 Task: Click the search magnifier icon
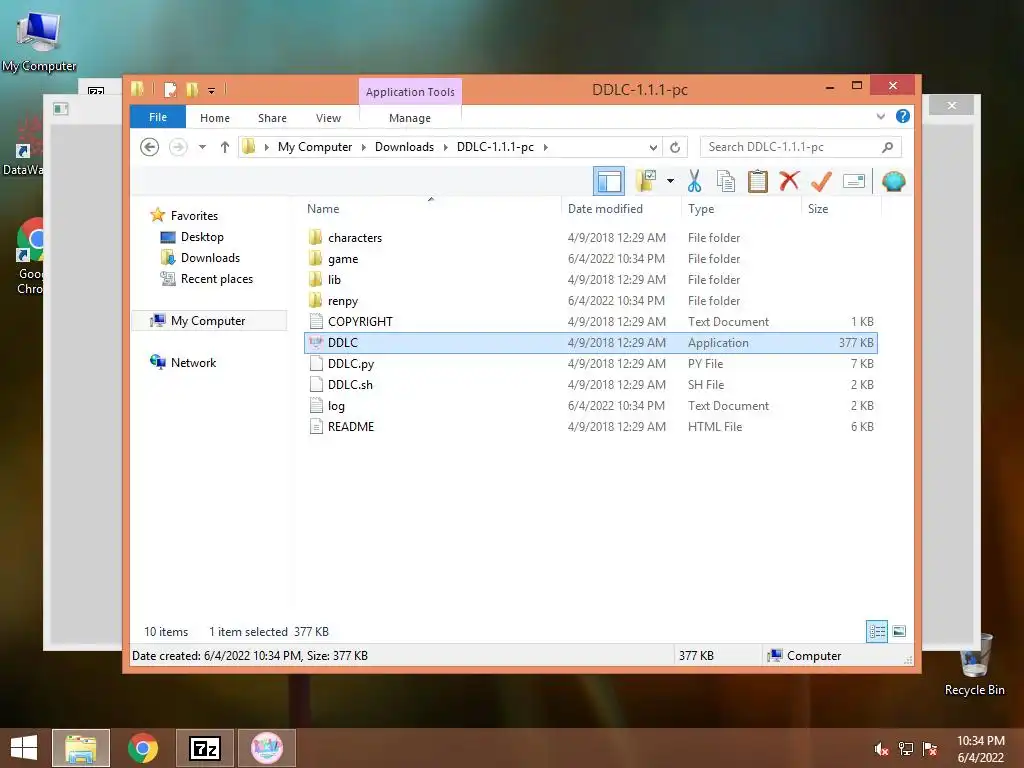click(x=887, y=147)
